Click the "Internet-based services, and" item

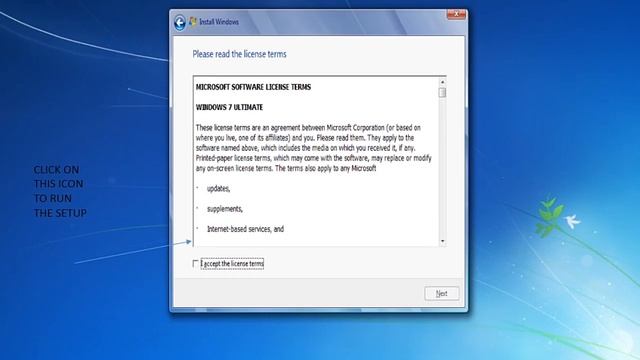click(245, 229)
